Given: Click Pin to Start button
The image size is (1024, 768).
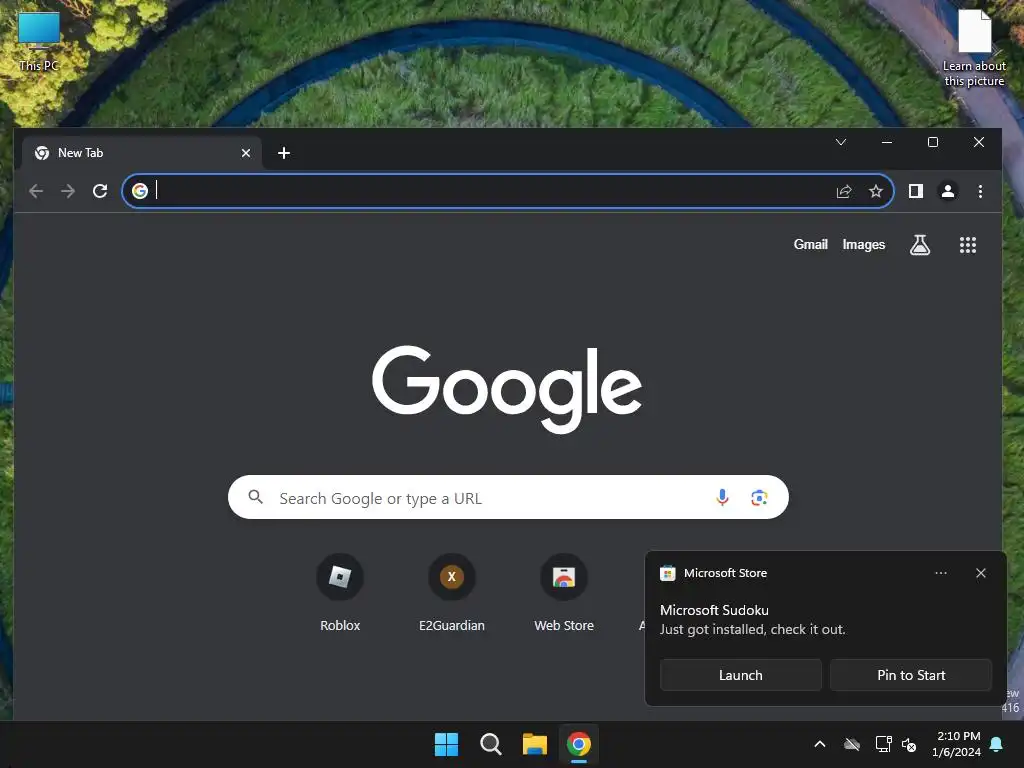Looking at the screenshot, I should [x=911, y=675].
